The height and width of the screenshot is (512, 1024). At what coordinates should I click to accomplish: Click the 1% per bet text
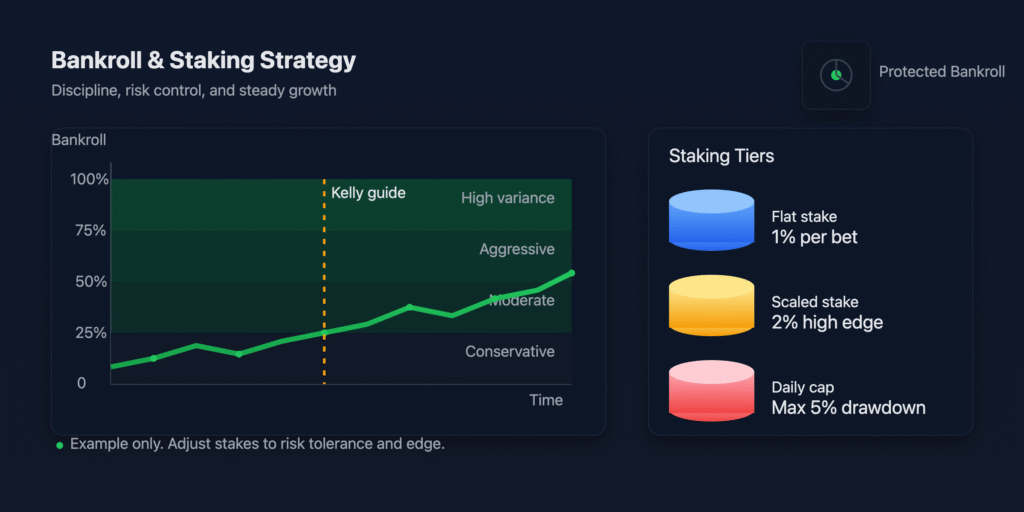pos(814,237)
